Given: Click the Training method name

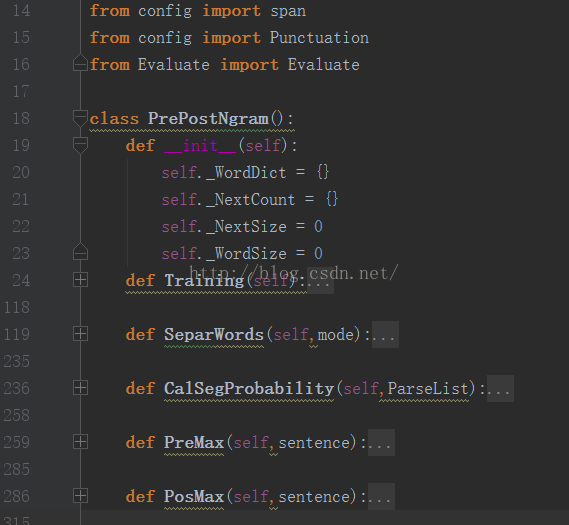Looking at the screenshot, I should [x=204, y=281].
